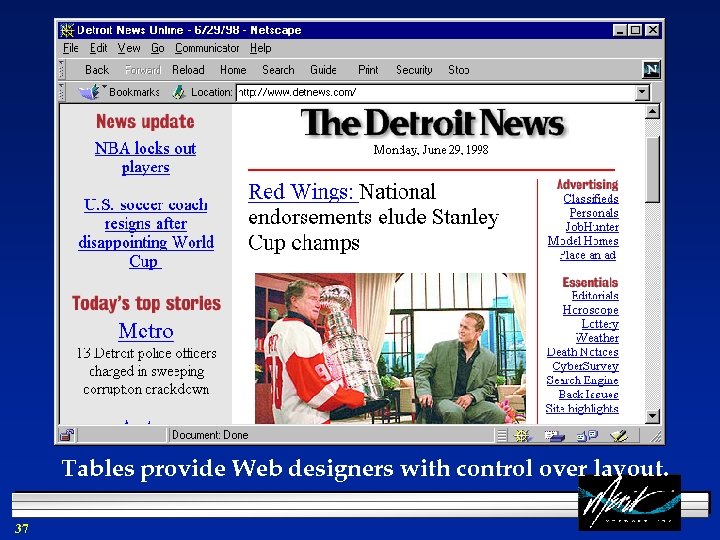Viewport: 720px width, 540px height.
Task: Open the Communicator menu
Action: click(x=207, y=48)
